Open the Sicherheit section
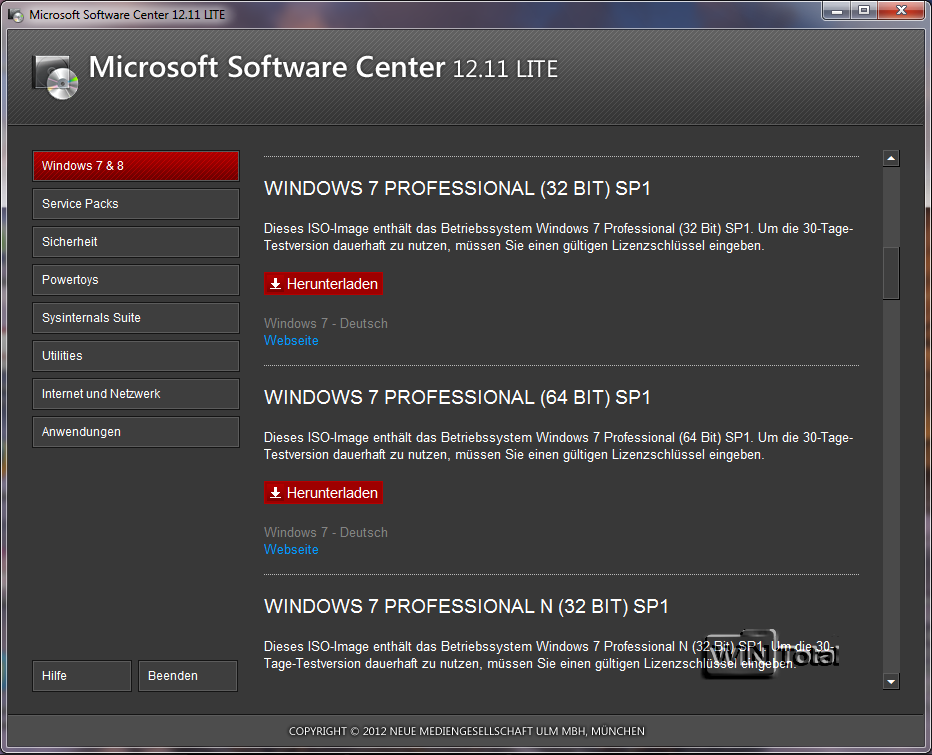 (136, 242)
